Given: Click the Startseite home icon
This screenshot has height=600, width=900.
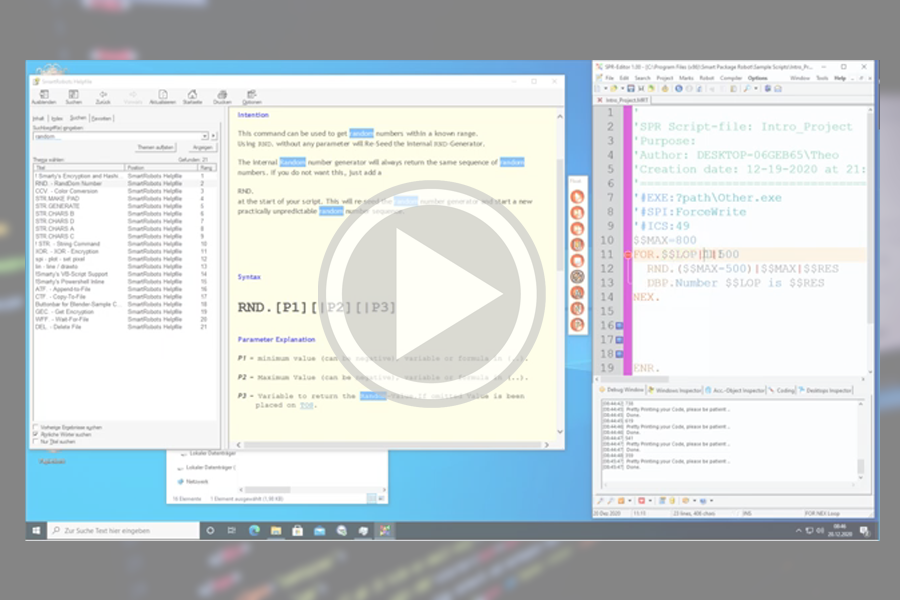Looking at the screenshot, I should [x=192, y=95].
